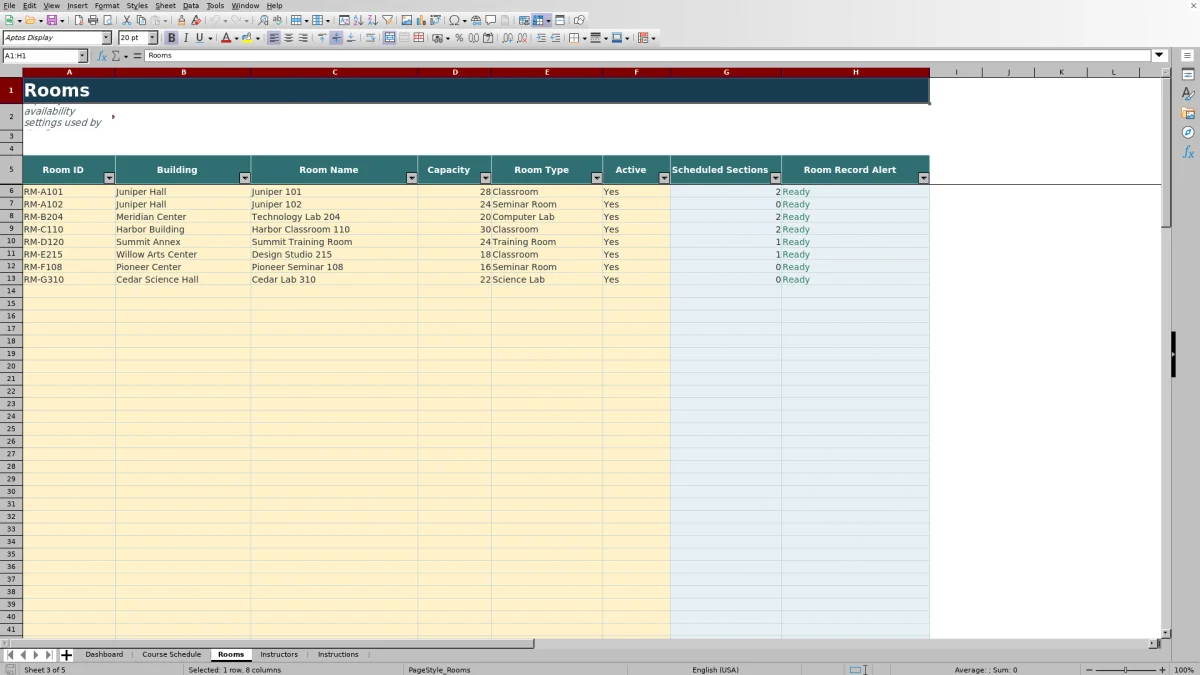Image resolution: width=1200 pixels, height=675 pixels.
Task: Click the formula input line showing Rooms
Action: tap(648, 56)
